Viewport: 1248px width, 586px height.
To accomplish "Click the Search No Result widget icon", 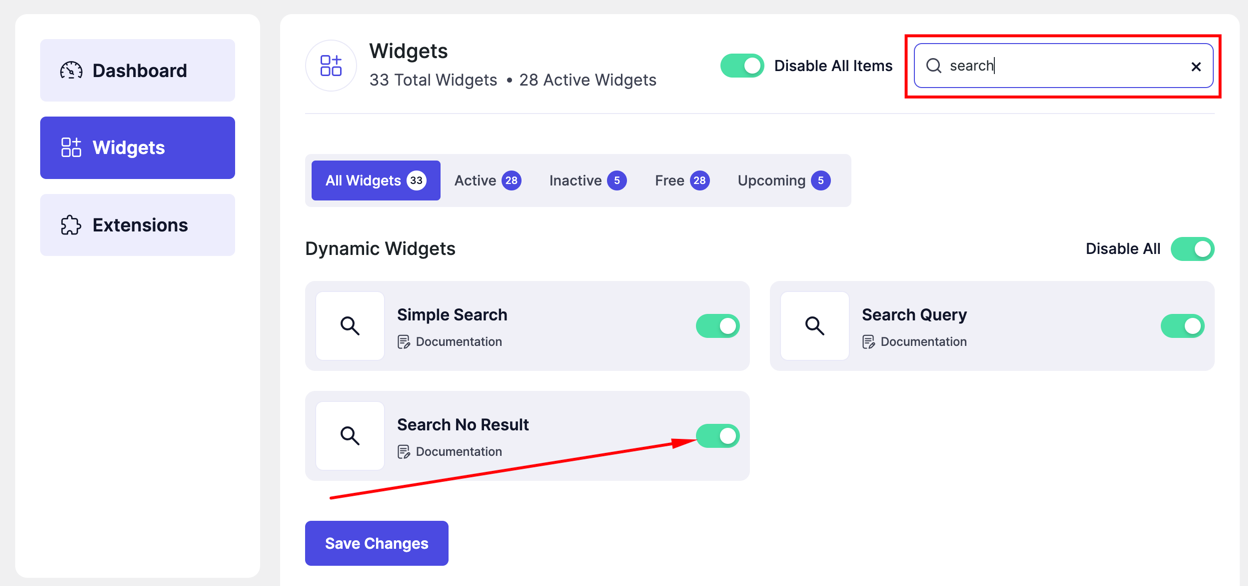I will coord(350,436).
